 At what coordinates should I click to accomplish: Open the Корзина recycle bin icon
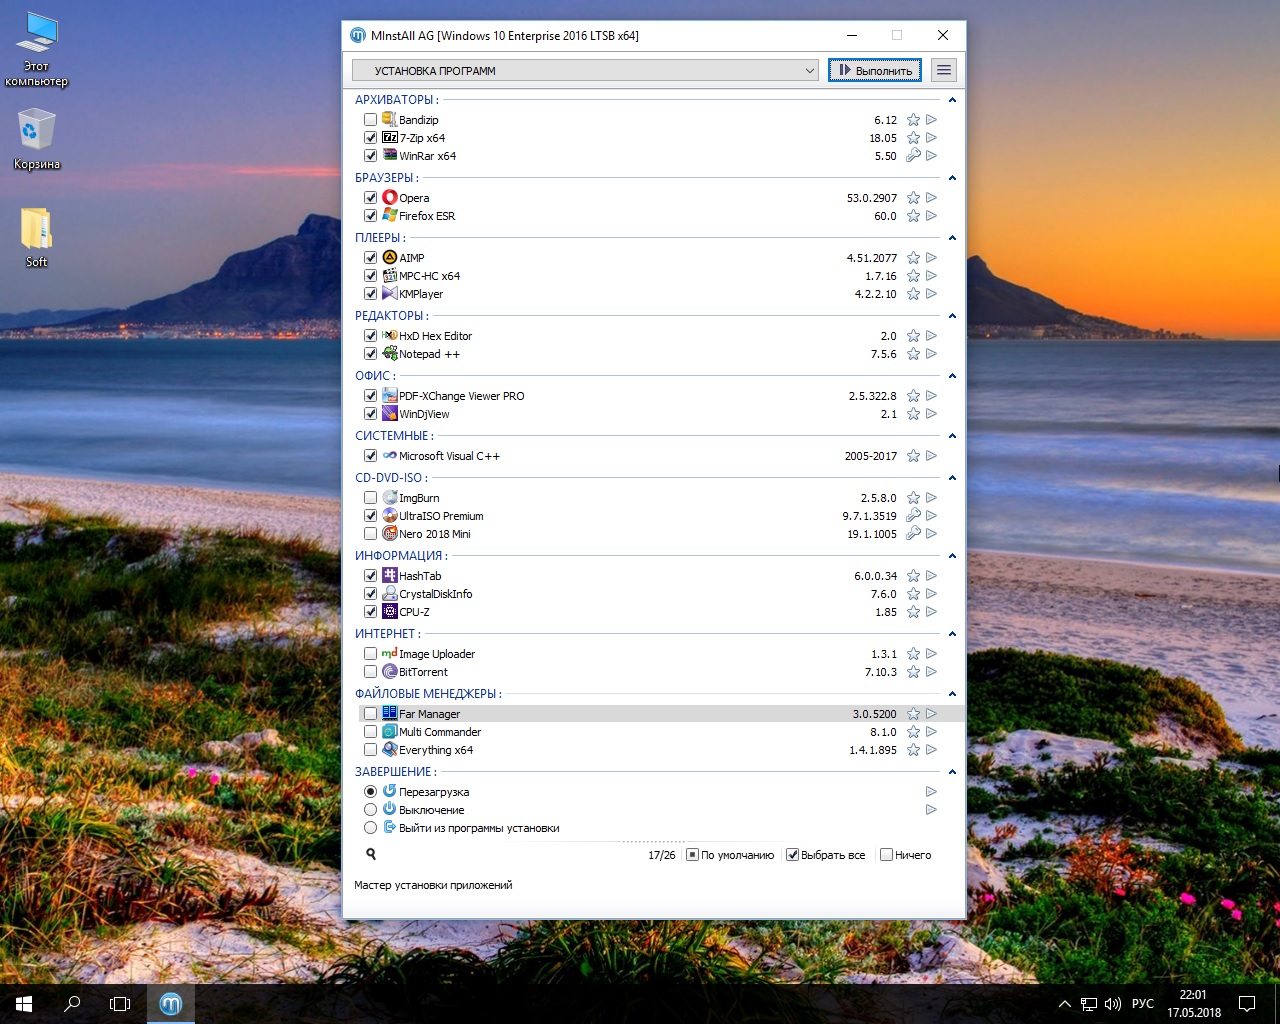[x=37, y=139]
